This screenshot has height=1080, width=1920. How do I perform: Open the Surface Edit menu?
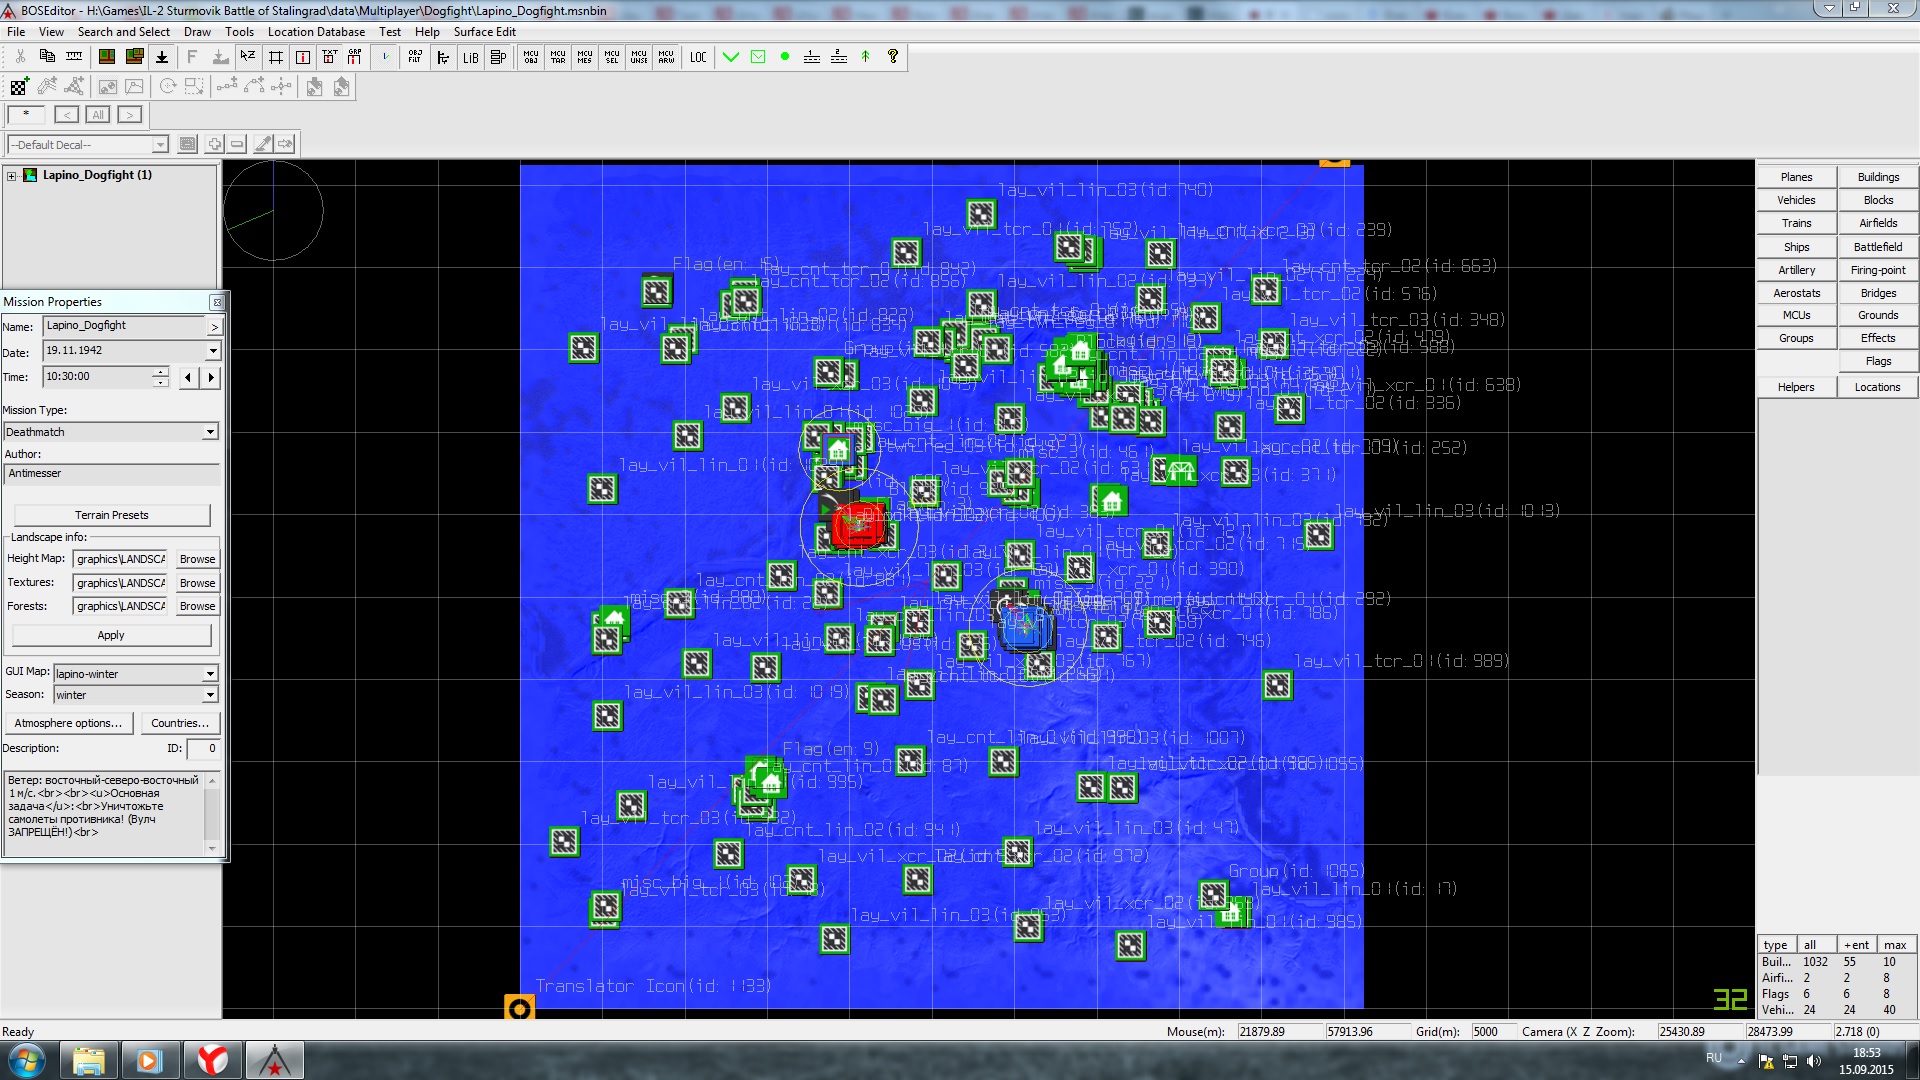tap(484, 31)
